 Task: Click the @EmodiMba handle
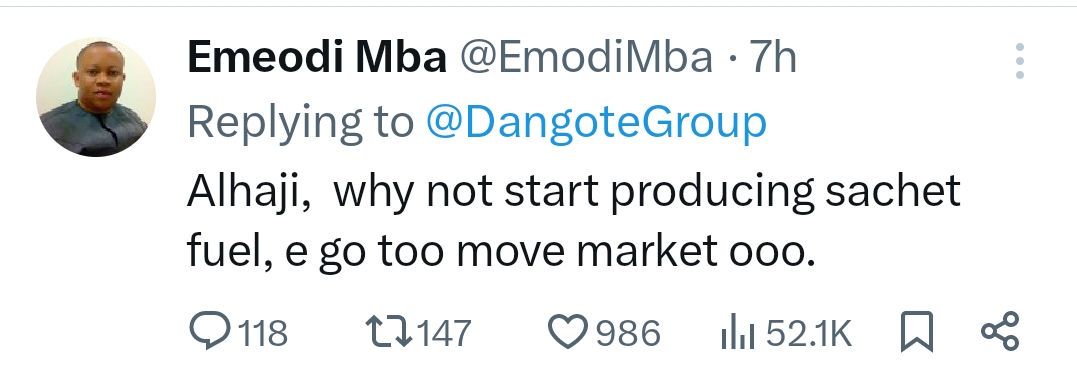[586, 57]
